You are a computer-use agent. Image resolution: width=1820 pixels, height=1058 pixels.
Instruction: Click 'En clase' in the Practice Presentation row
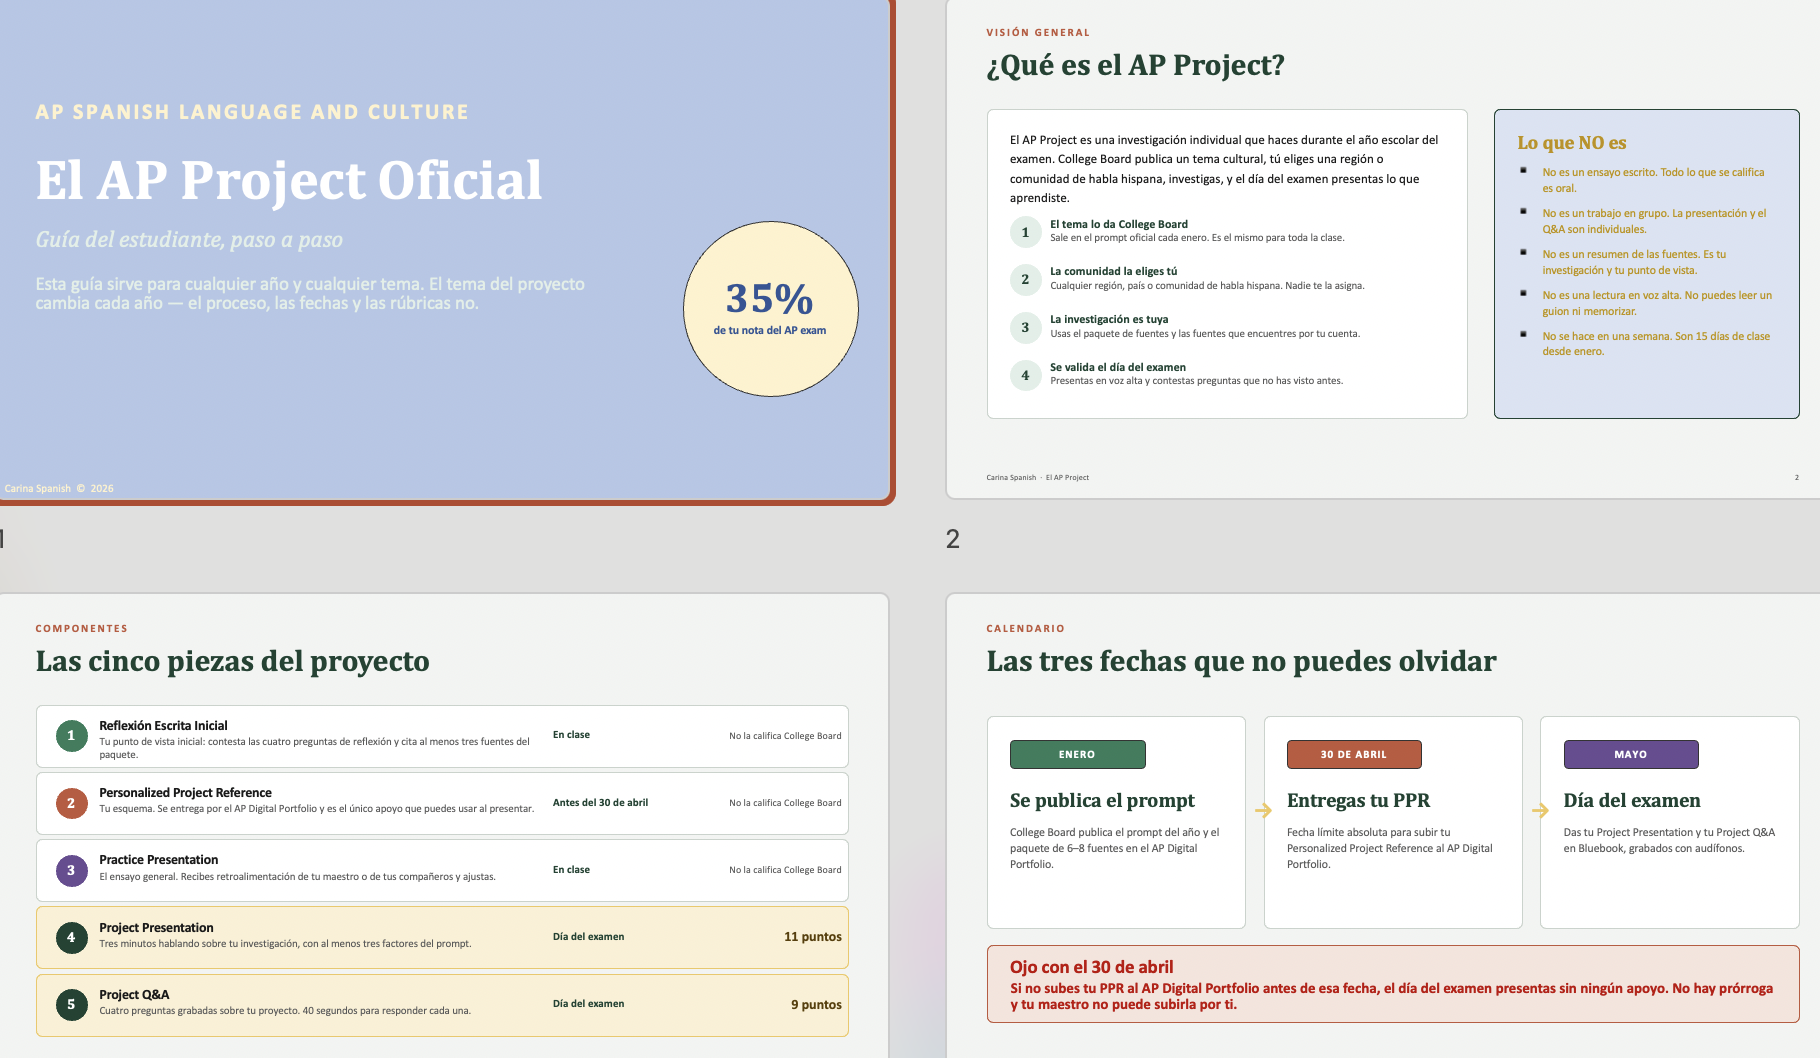[x=571, y=870]
